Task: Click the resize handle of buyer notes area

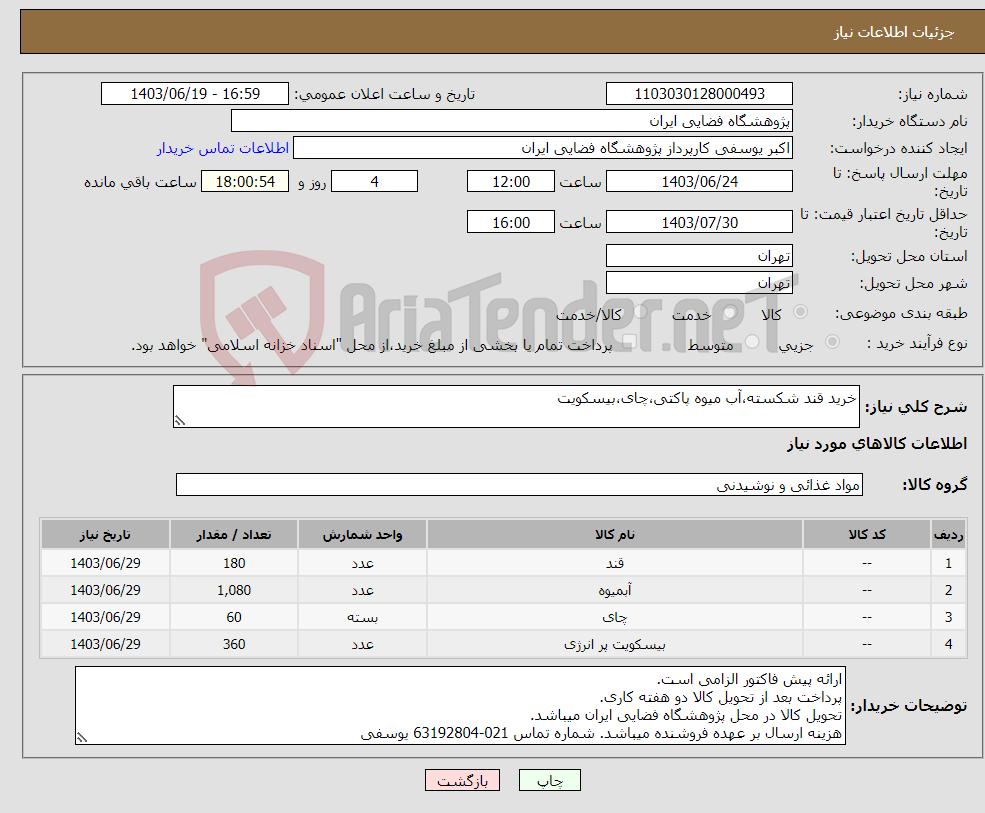Action: click(x=82, y=738)
